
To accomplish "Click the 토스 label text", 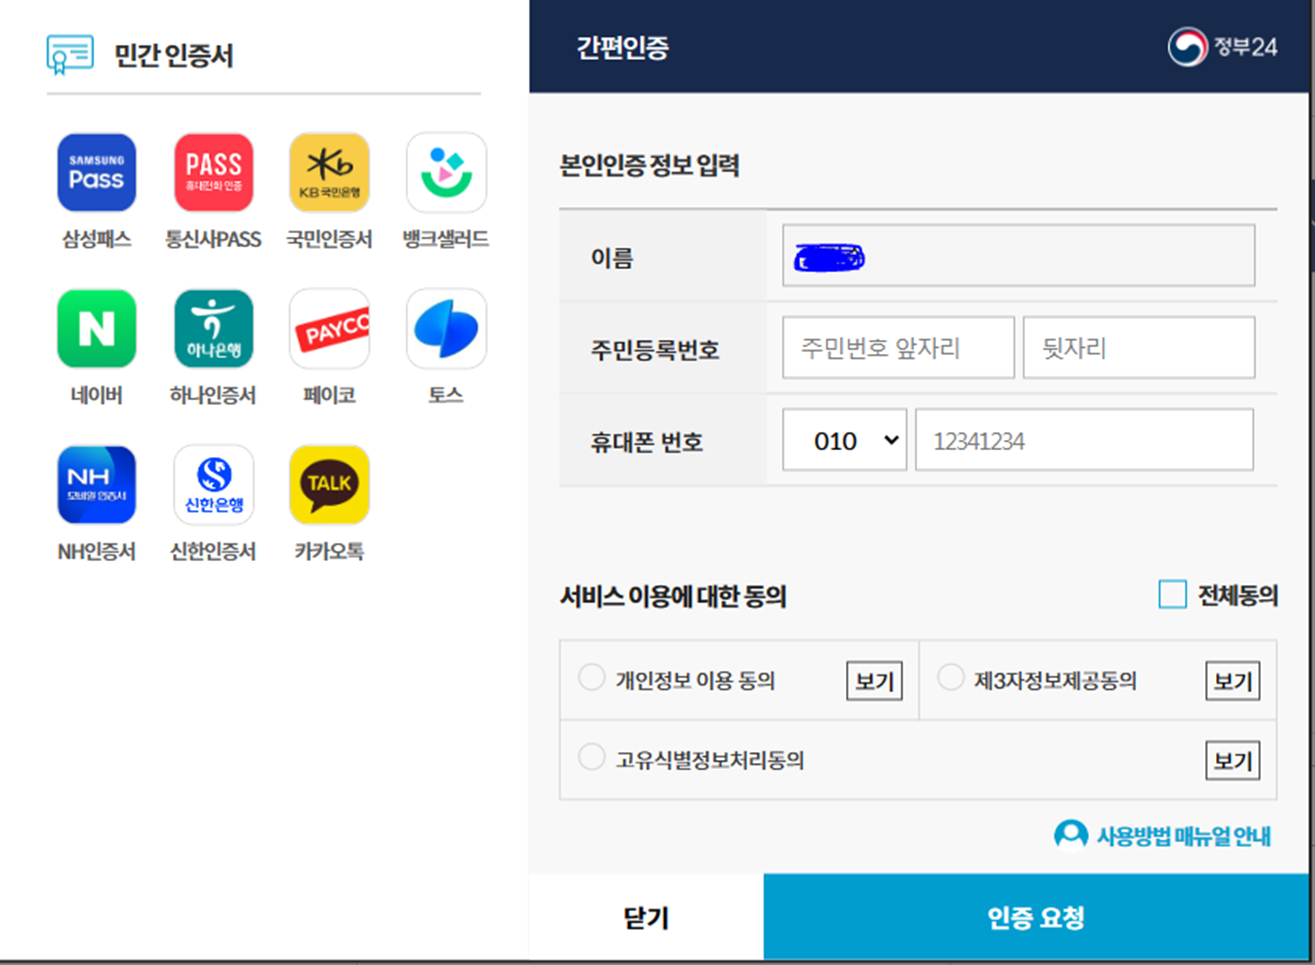I will [x=446, y=395].
